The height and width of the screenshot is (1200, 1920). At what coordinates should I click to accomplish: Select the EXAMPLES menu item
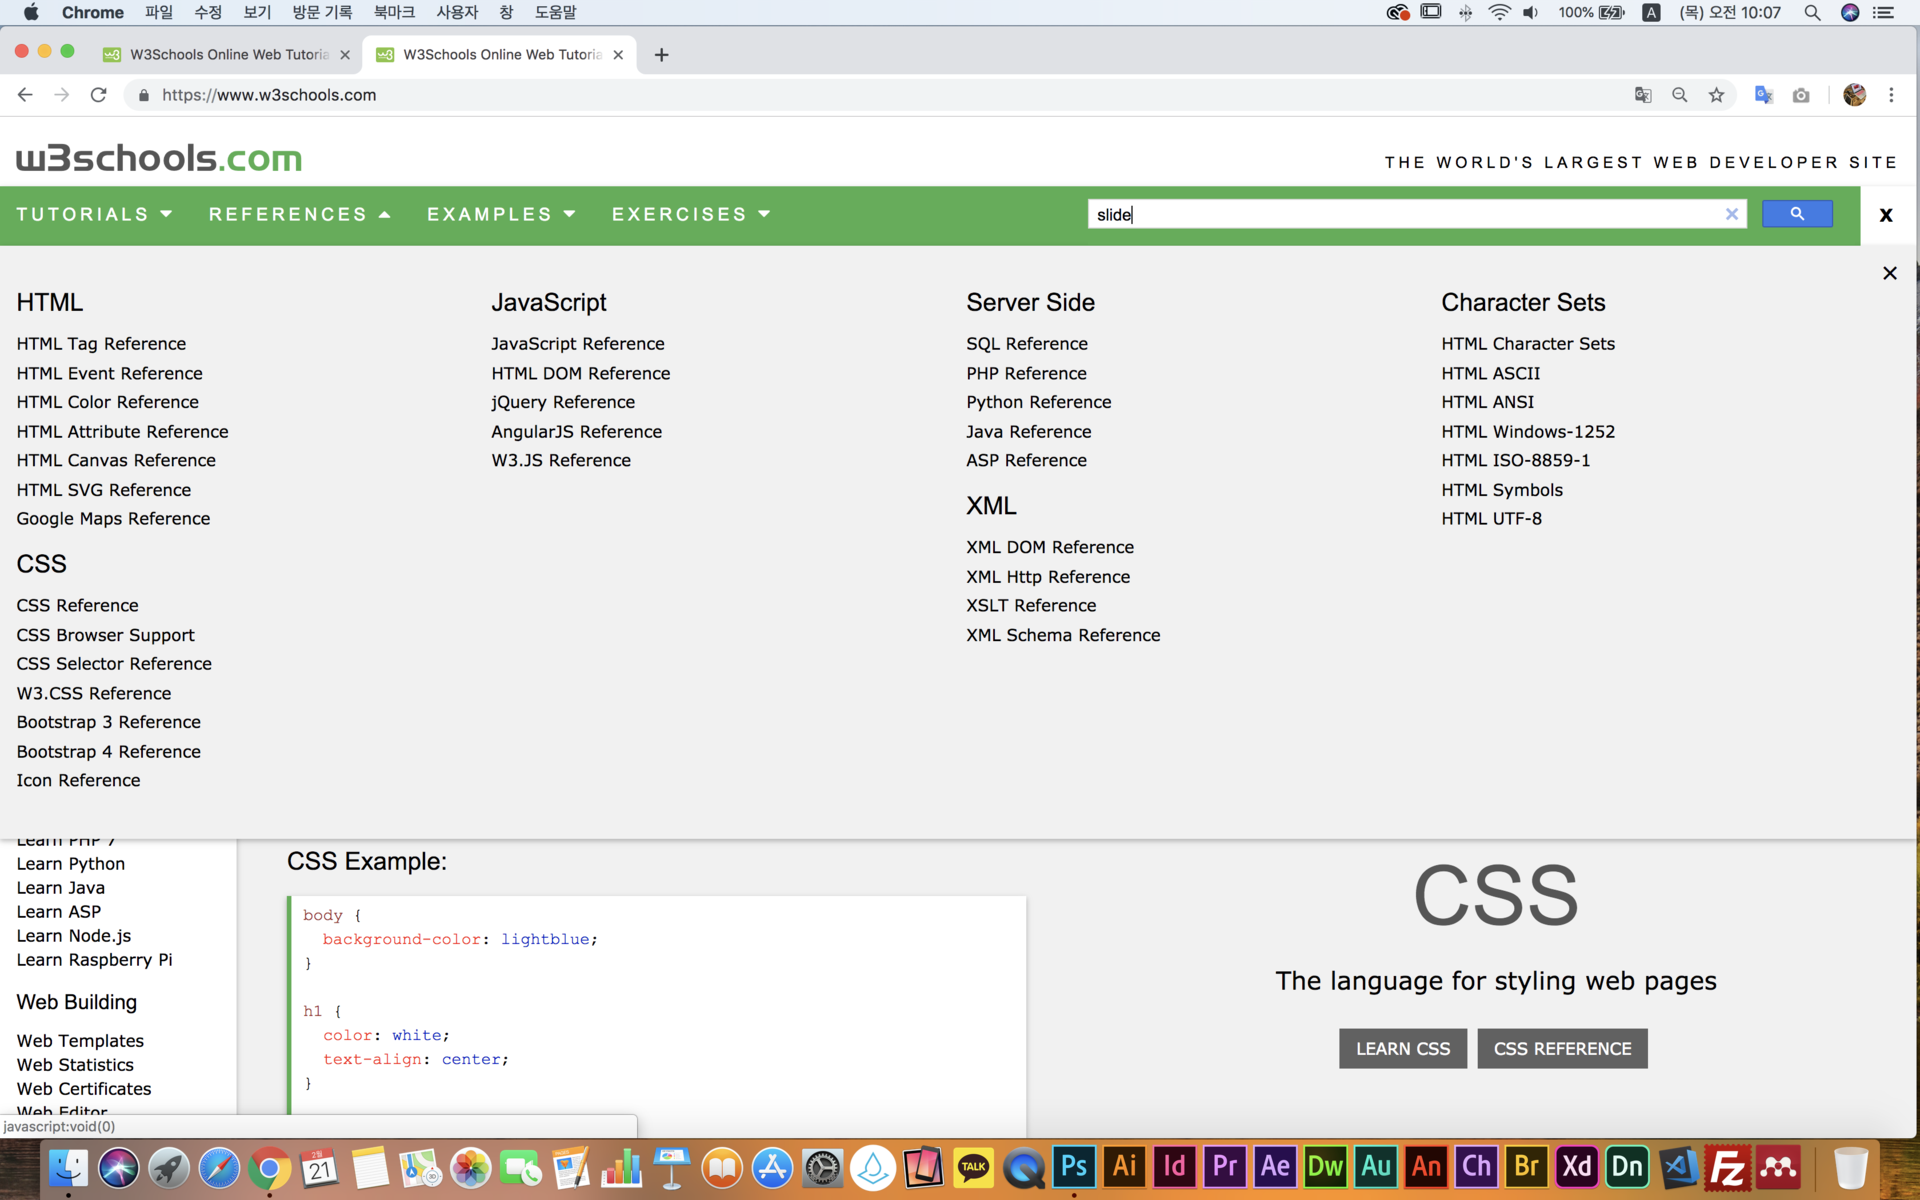(x=500, y=214)
